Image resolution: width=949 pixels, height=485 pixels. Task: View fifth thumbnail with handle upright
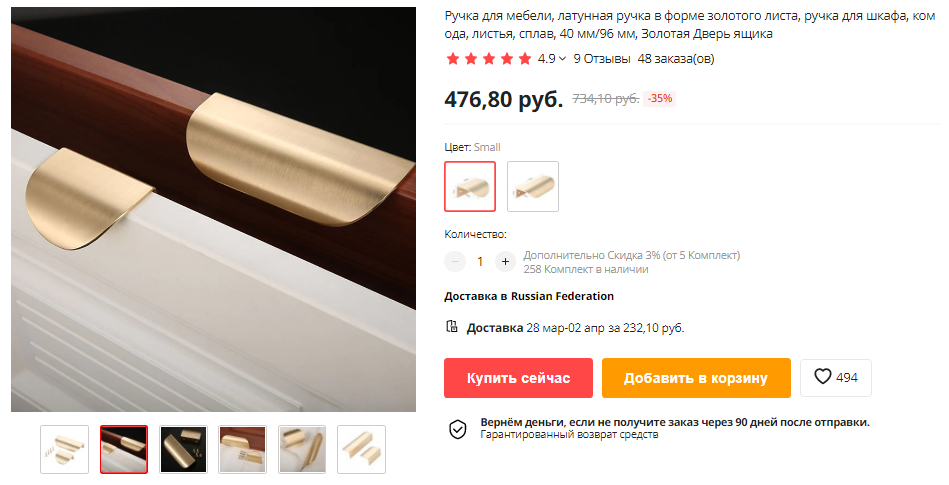[302, 449]
